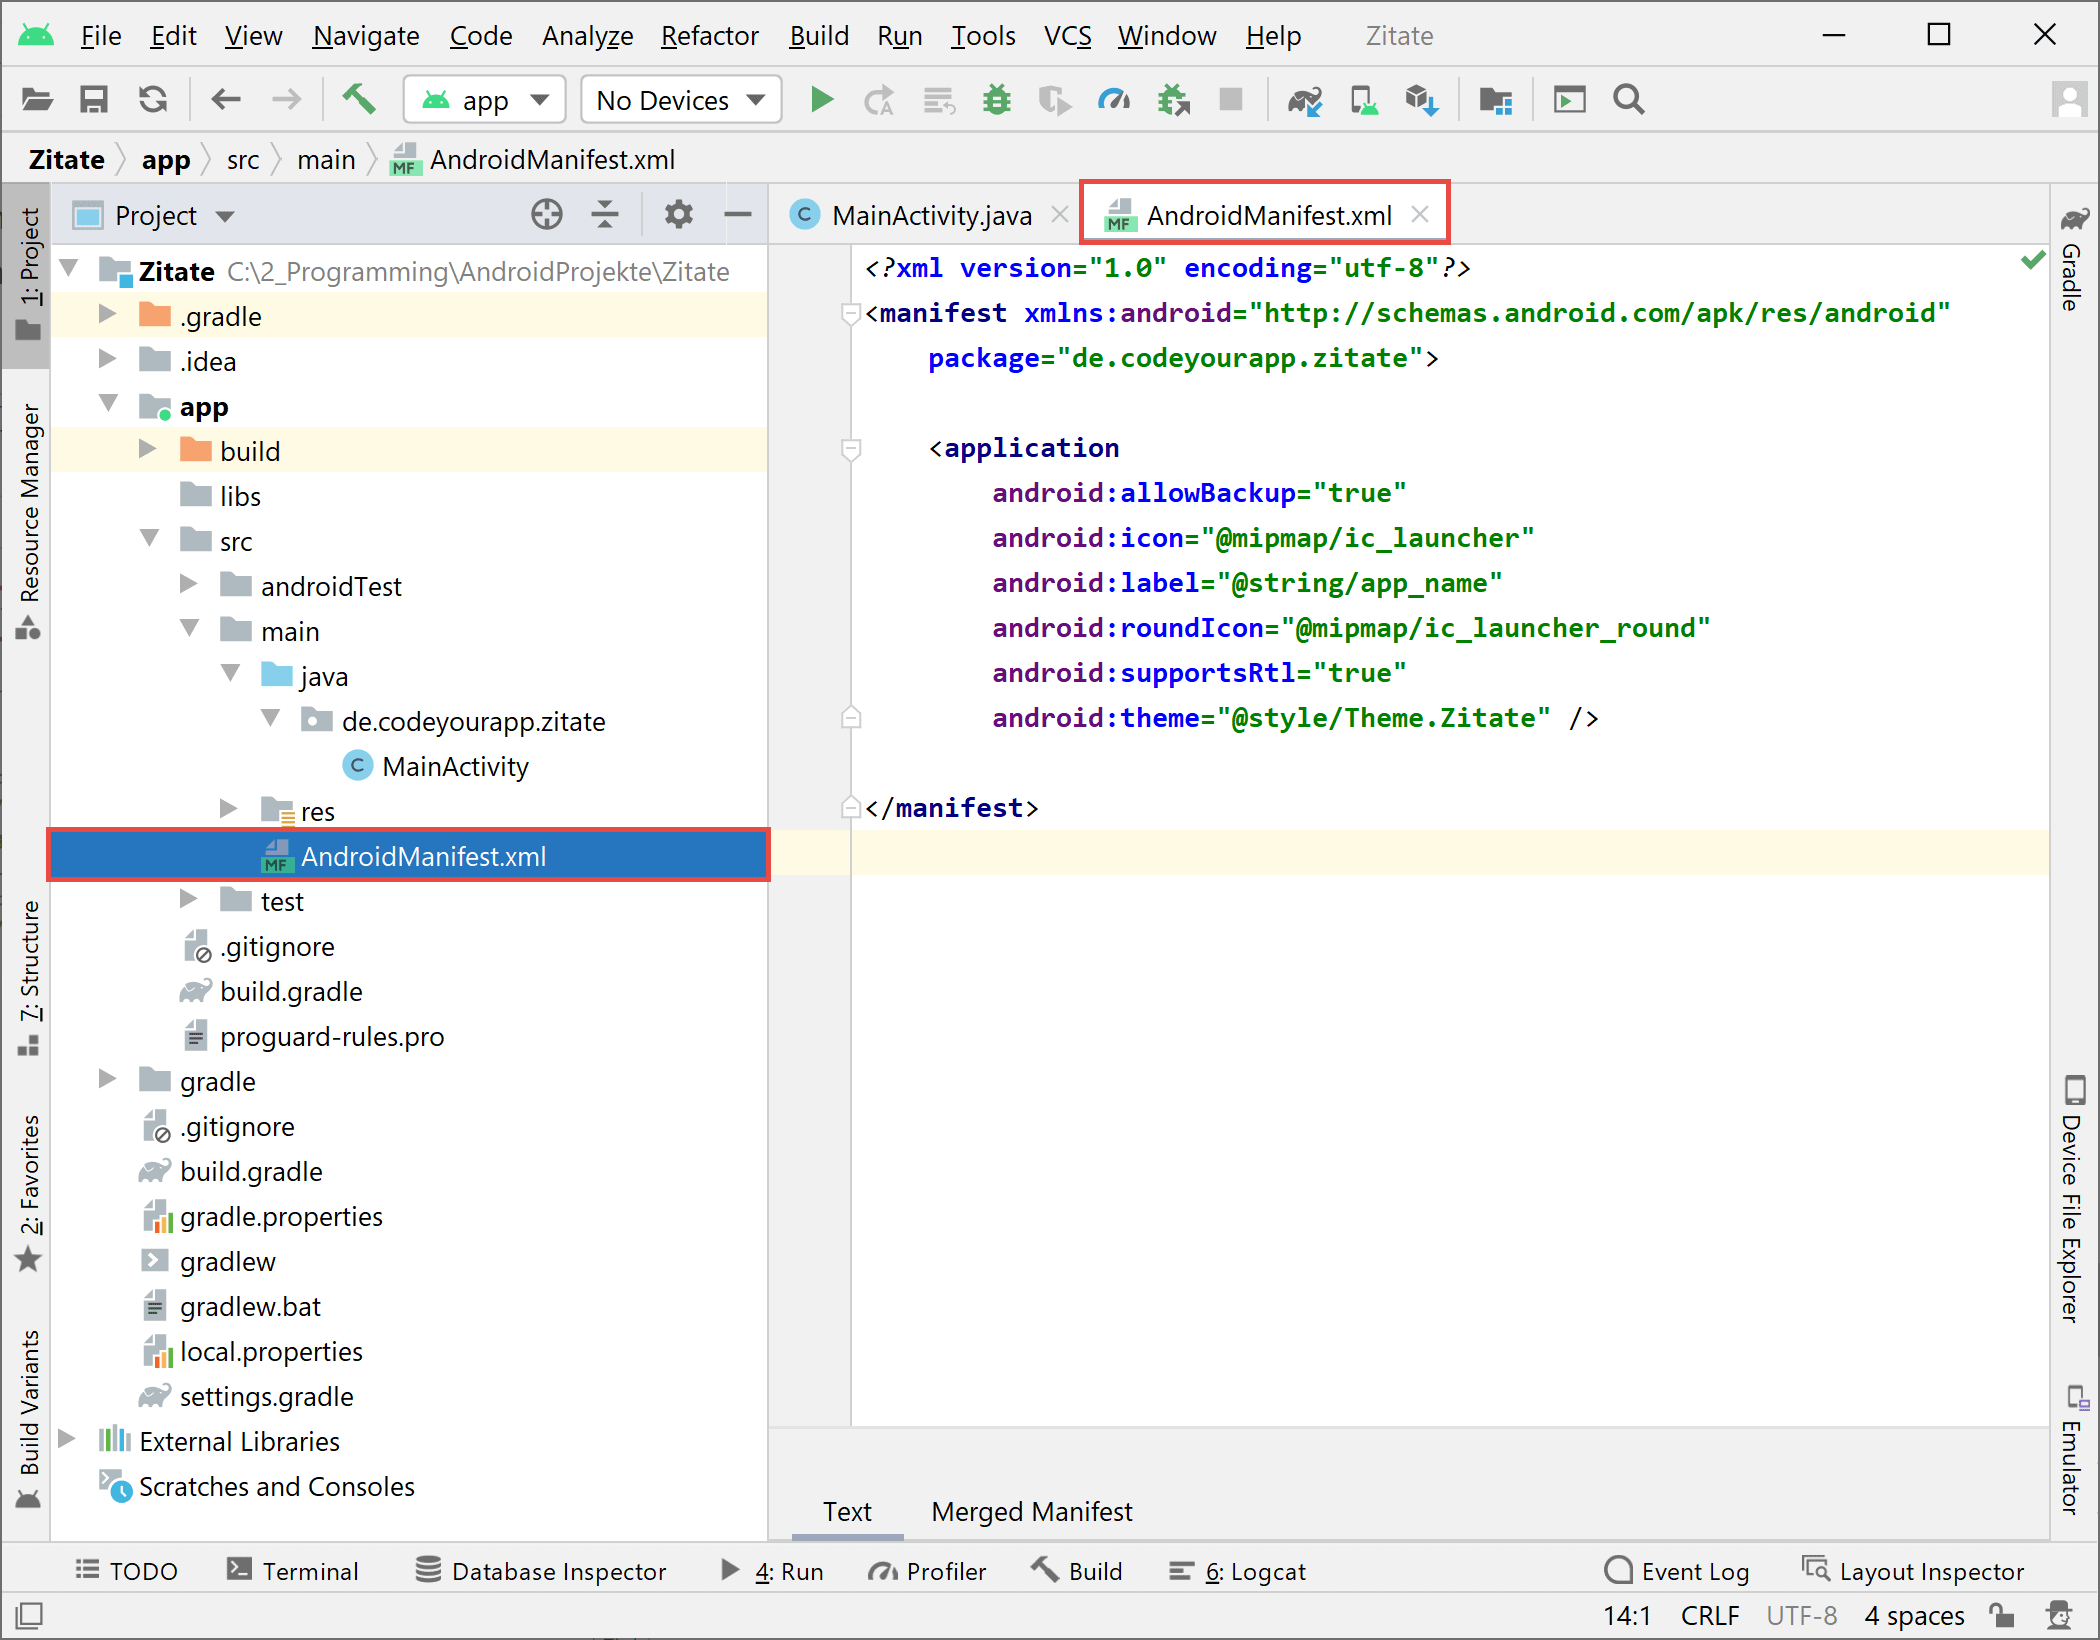Click the Search Everywhere magnifier icon
The image size is (2100, 1640).
pos(1628,100)
